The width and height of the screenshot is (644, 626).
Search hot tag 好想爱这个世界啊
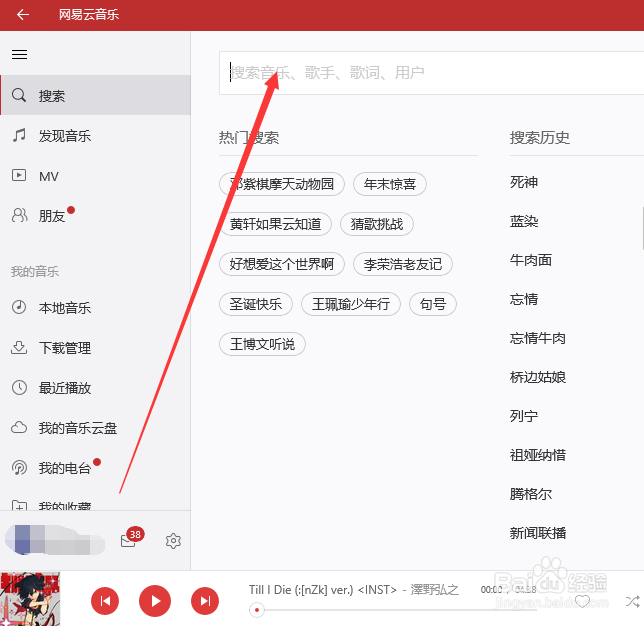282,264
